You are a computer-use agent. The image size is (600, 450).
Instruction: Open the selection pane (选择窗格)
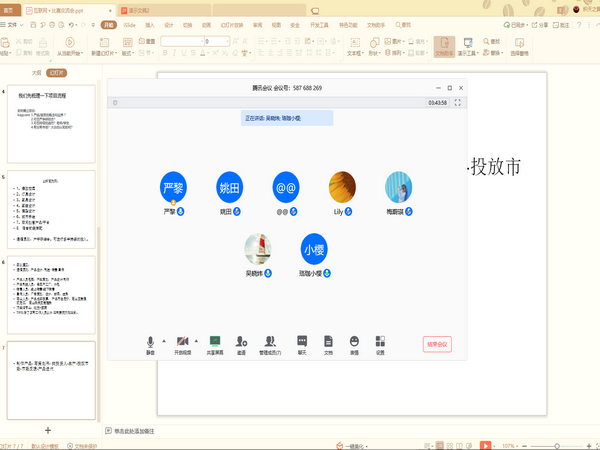coord(519,47)
